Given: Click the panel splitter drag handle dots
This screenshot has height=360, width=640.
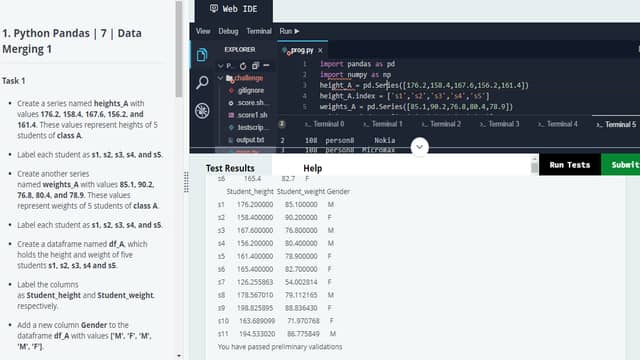Looking at the screenshot, I should pyautogui.click(x=186, y=182).
